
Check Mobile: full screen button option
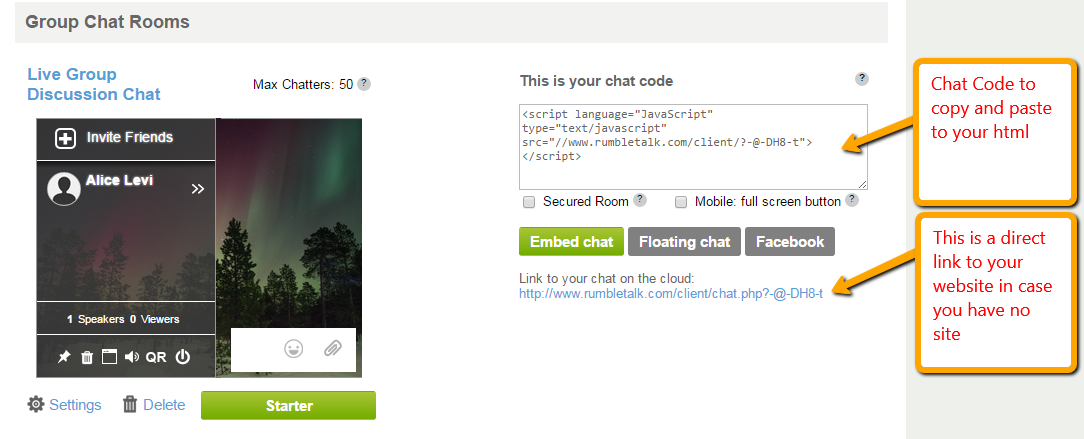[681, 202]
